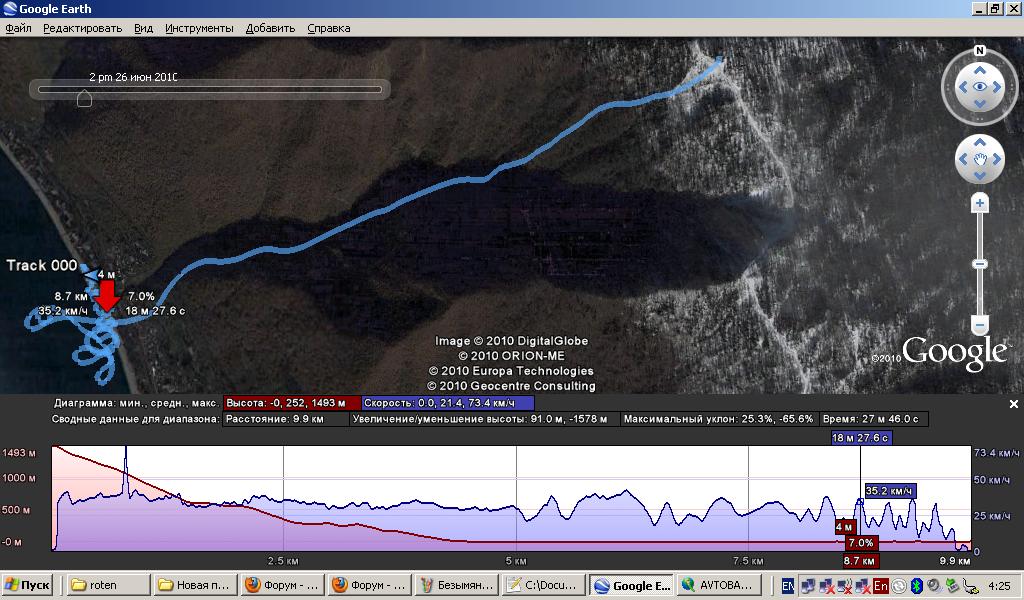Open the volume speaker tray icon
Screen dimensions: 1024x600
[x=934, y=586]
